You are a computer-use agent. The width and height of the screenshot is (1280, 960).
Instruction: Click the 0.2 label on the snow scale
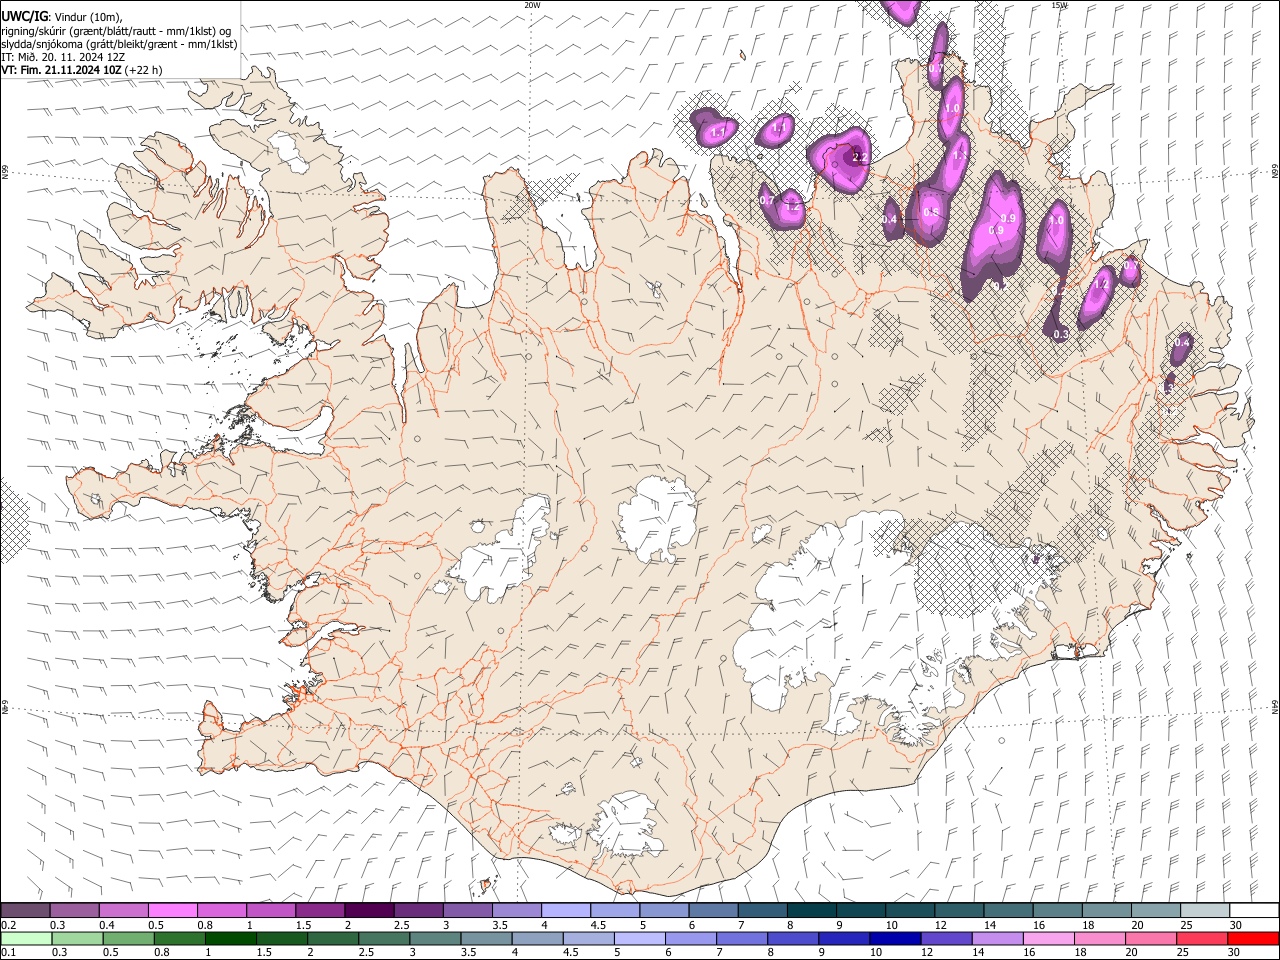point(7,925)
